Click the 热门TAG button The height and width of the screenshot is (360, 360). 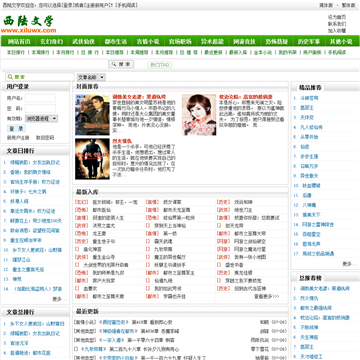(x=160, y=65)
